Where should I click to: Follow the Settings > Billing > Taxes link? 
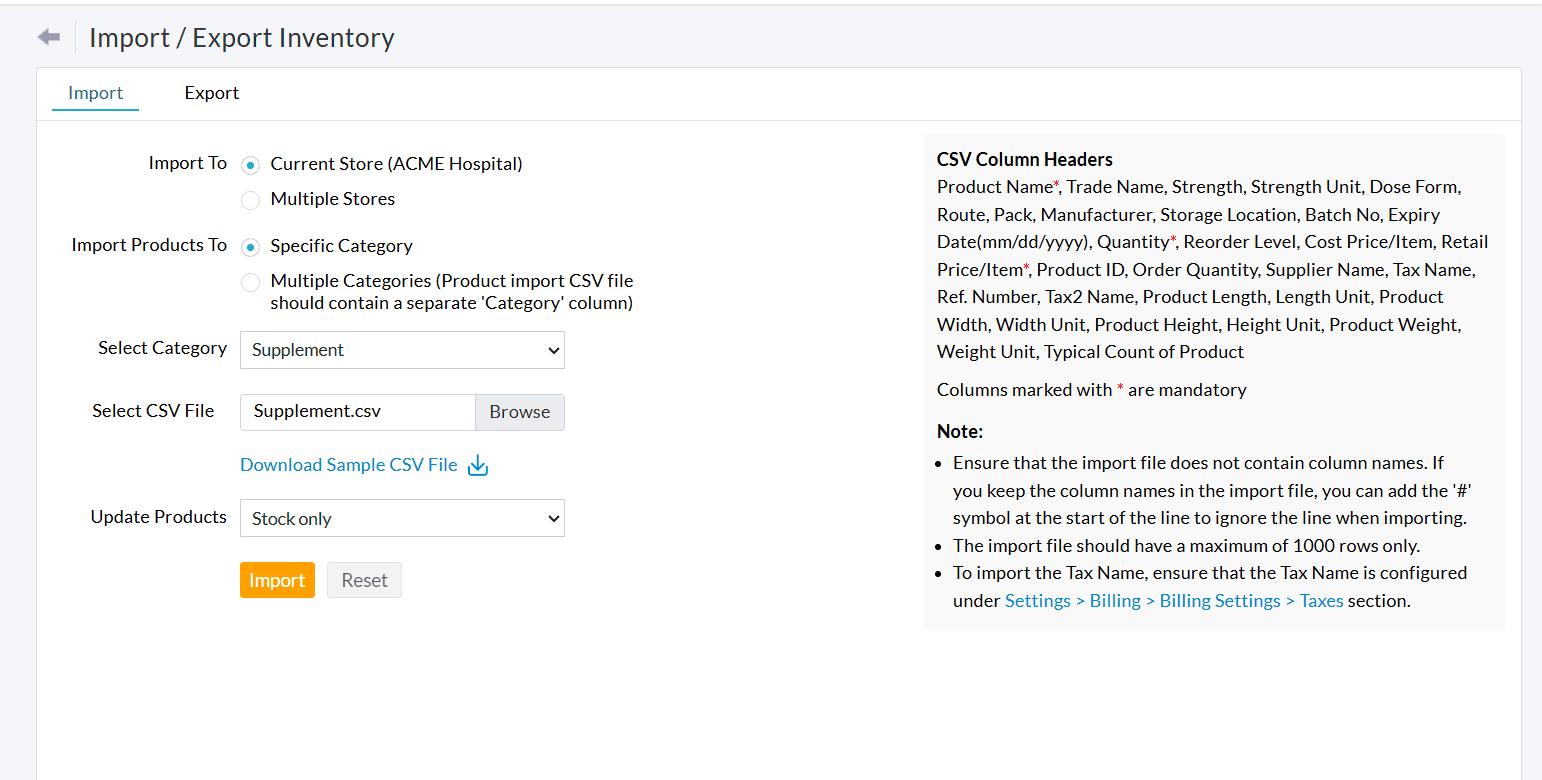pyautogui.click(x=1173, y=601)
